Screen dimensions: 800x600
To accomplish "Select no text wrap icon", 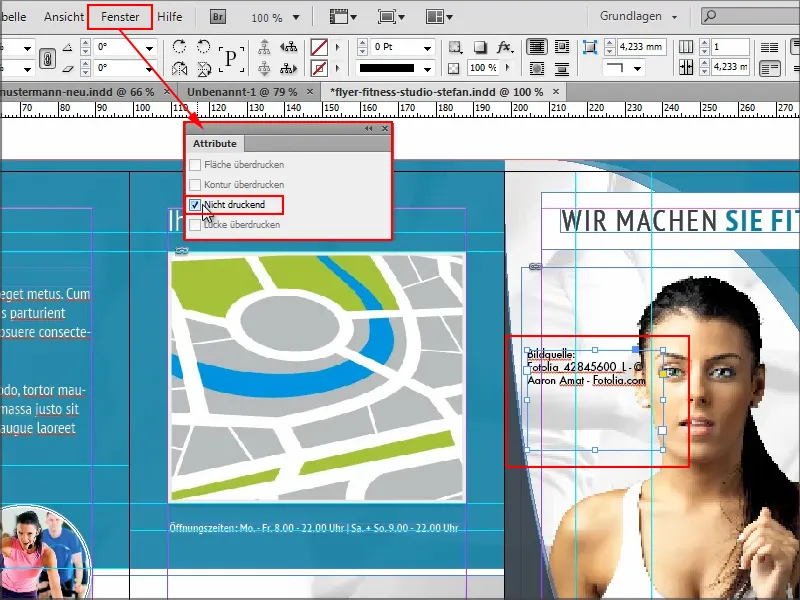I will pos(536,47).
